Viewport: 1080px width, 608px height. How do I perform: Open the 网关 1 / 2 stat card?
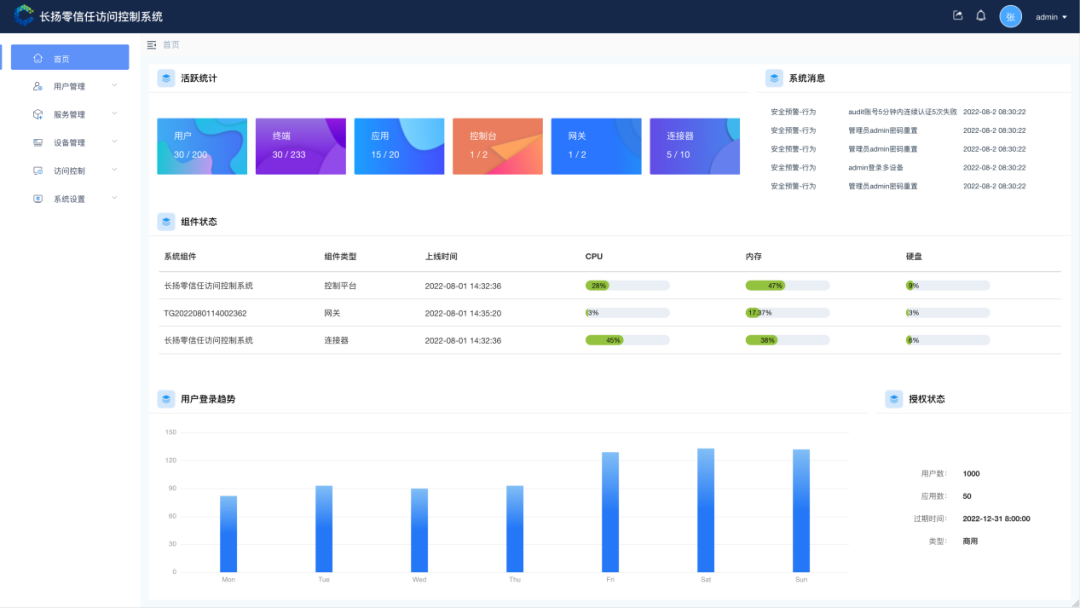click(x=596, y=146)
